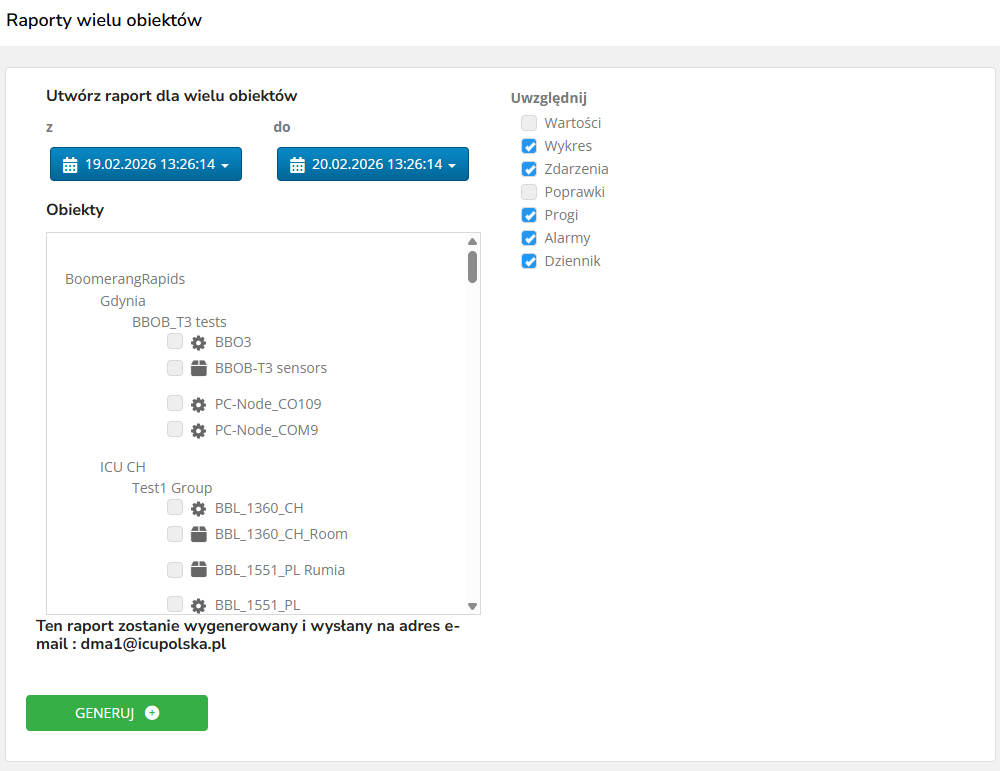Tick the checkbox for BBO3 object

(x=175, y=341)
